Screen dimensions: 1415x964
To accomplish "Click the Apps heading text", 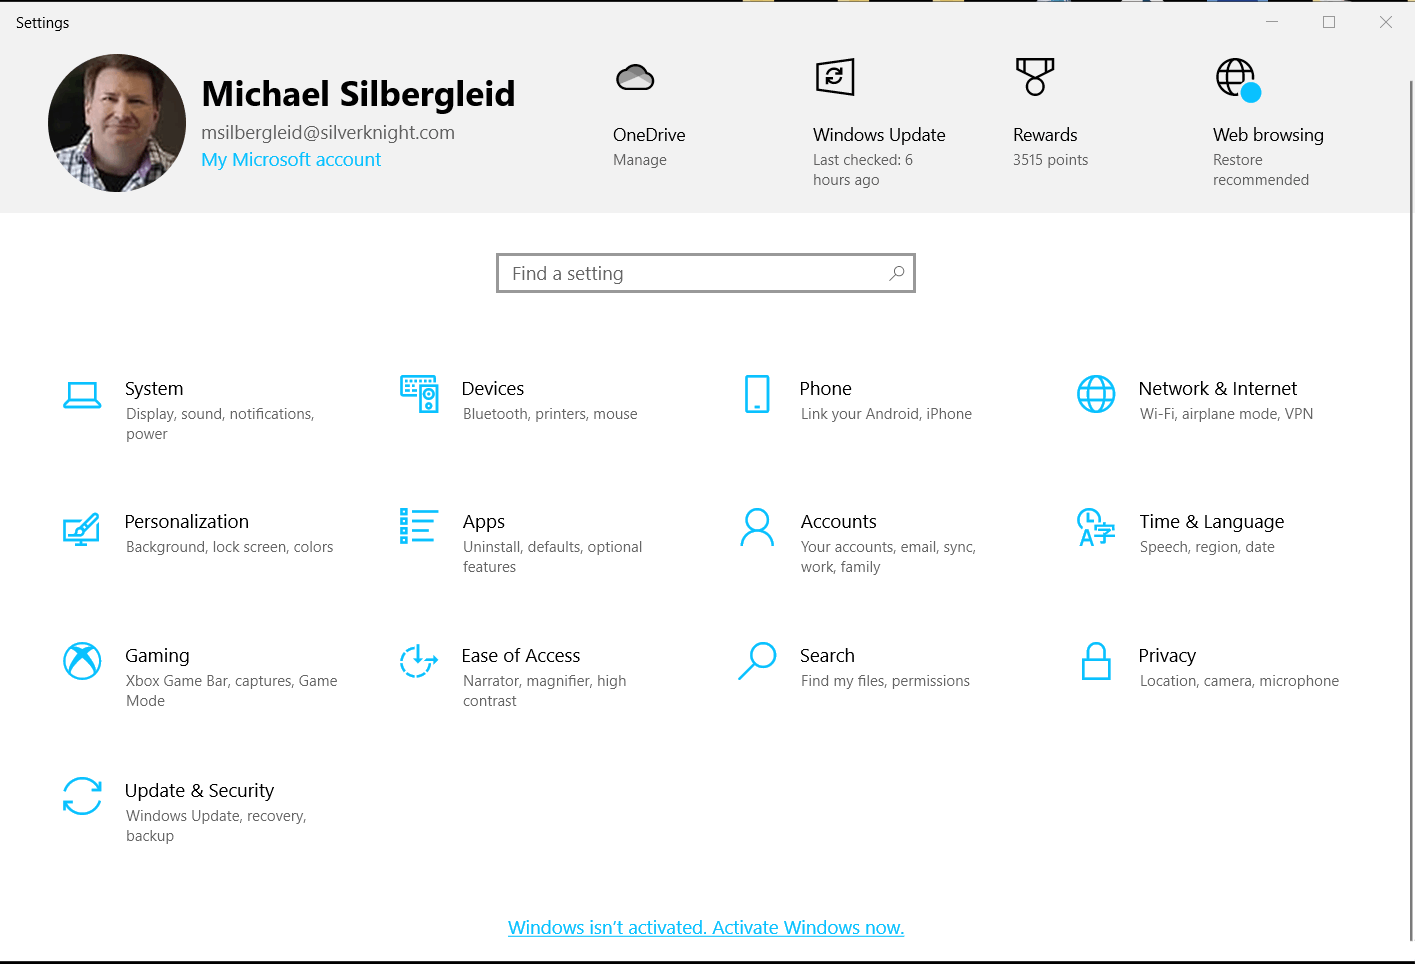I will (x=484, y=522).
